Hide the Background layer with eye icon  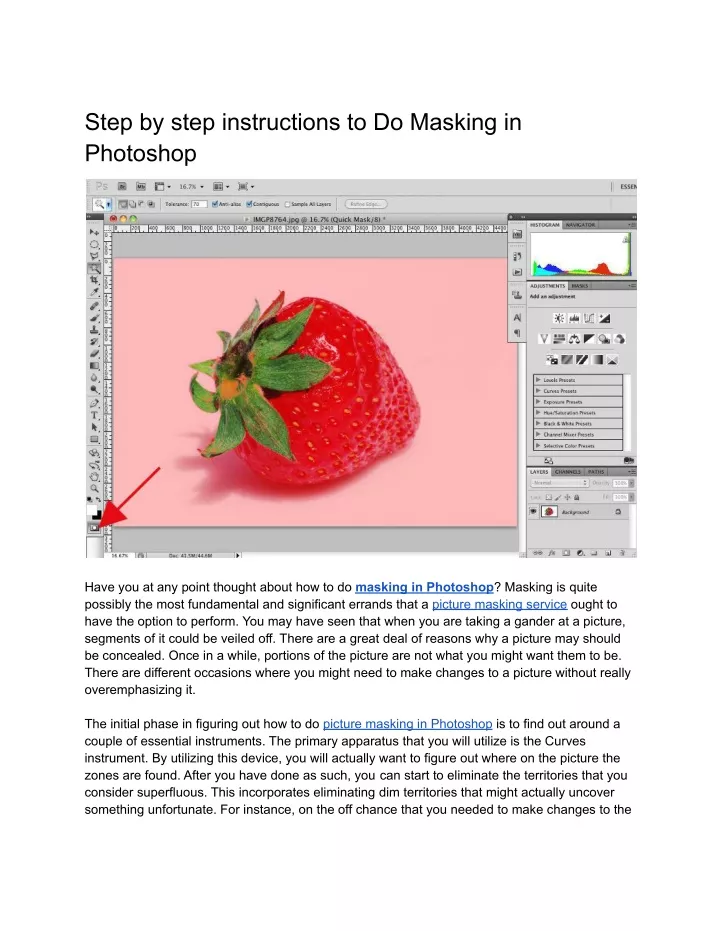533,511
